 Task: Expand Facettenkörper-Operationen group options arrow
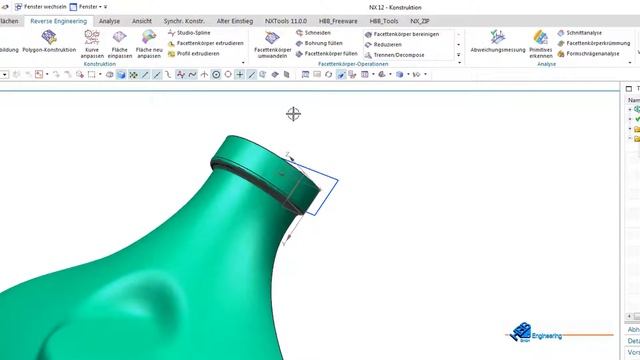460,63
